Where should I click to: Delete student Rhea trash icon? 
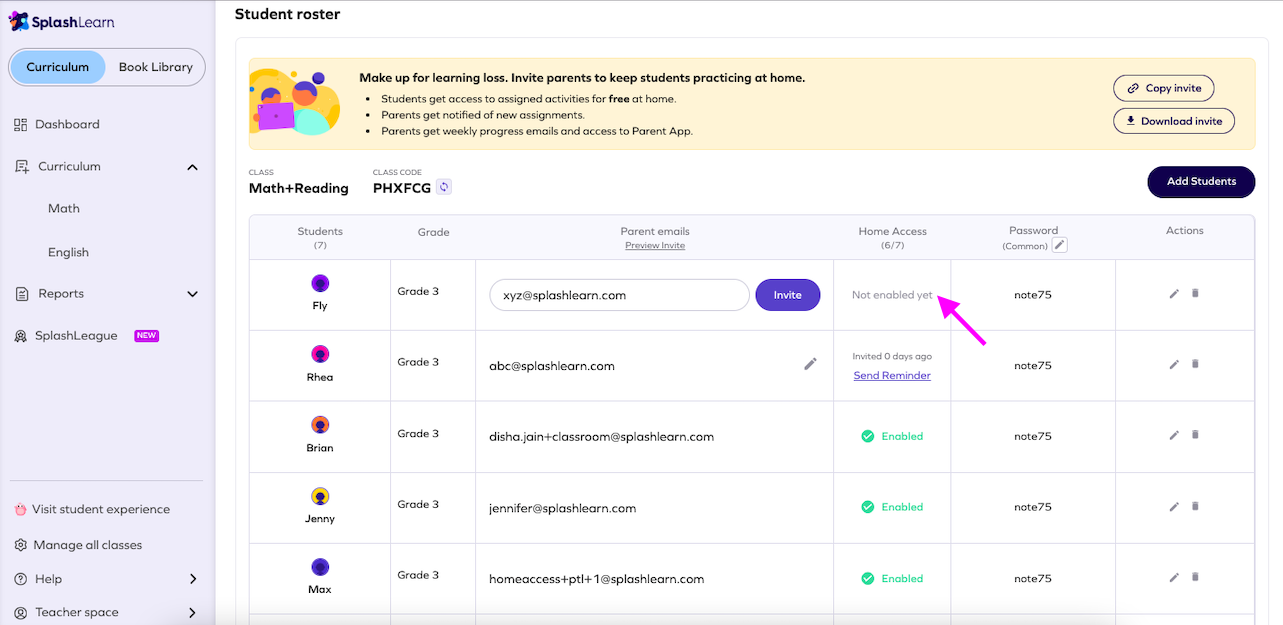coord(1195,364)
